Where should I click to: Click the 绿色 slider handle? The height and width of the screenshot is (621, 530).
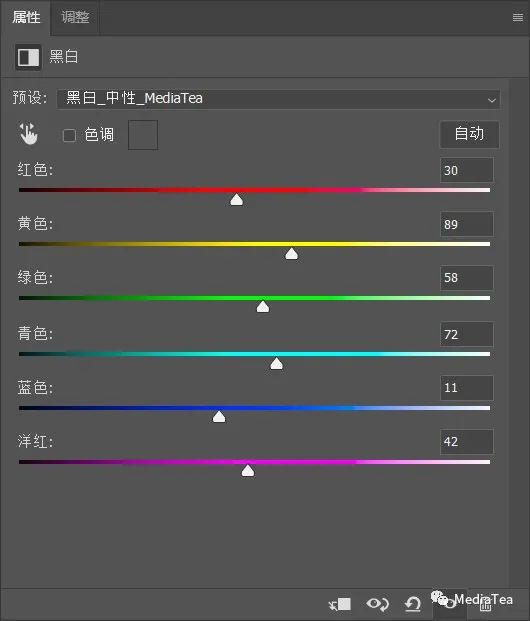click(263, 307)
